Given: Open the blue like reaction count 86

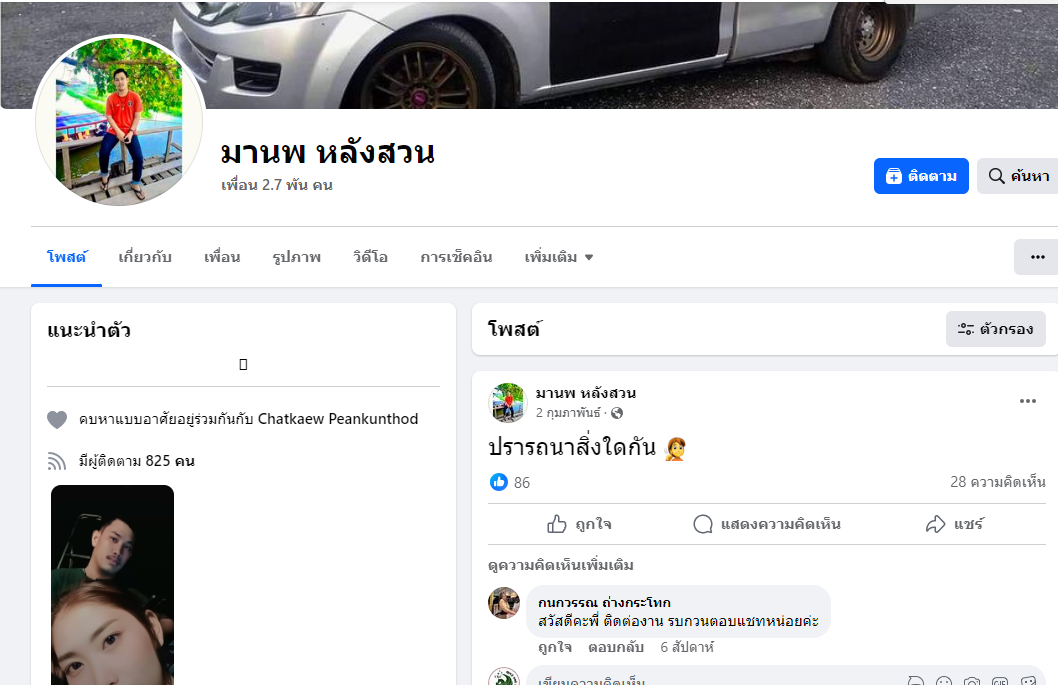Looking at the screenshot, I should (510, 482).
